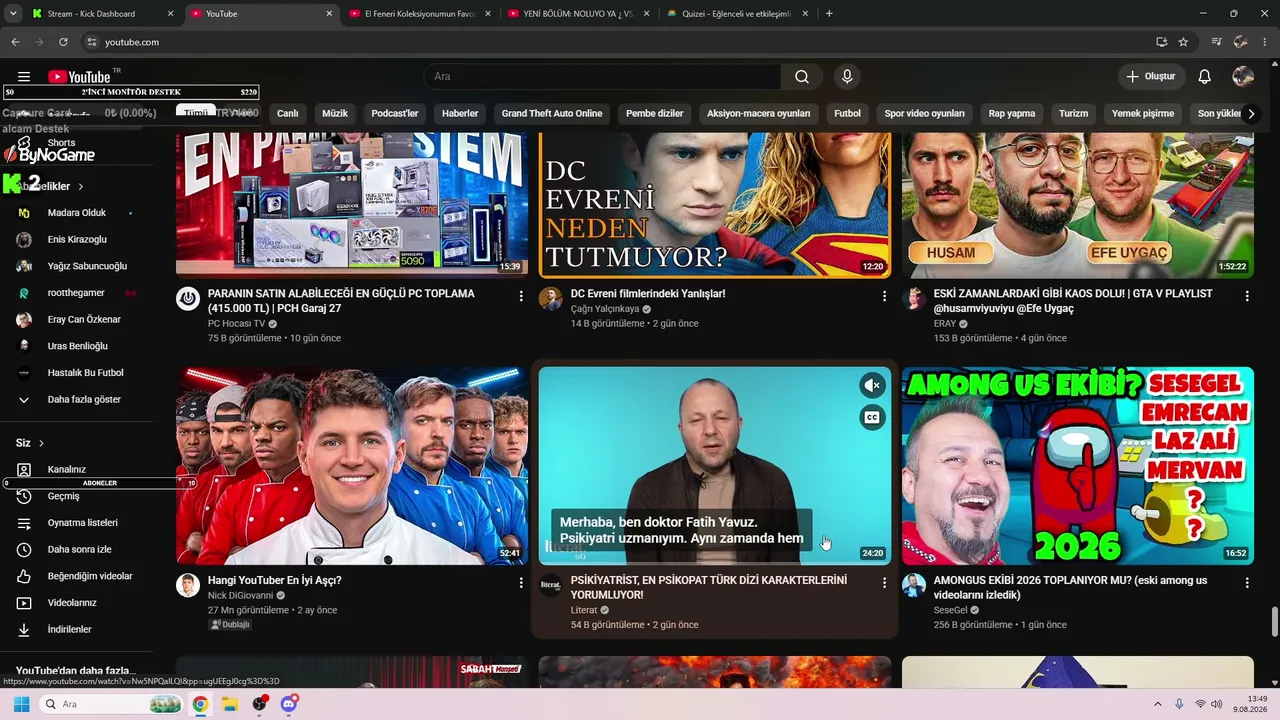Viewport: 1280px width, 720px height.
Task: Go back with the browser back arrow
Action: pos(15,42)
